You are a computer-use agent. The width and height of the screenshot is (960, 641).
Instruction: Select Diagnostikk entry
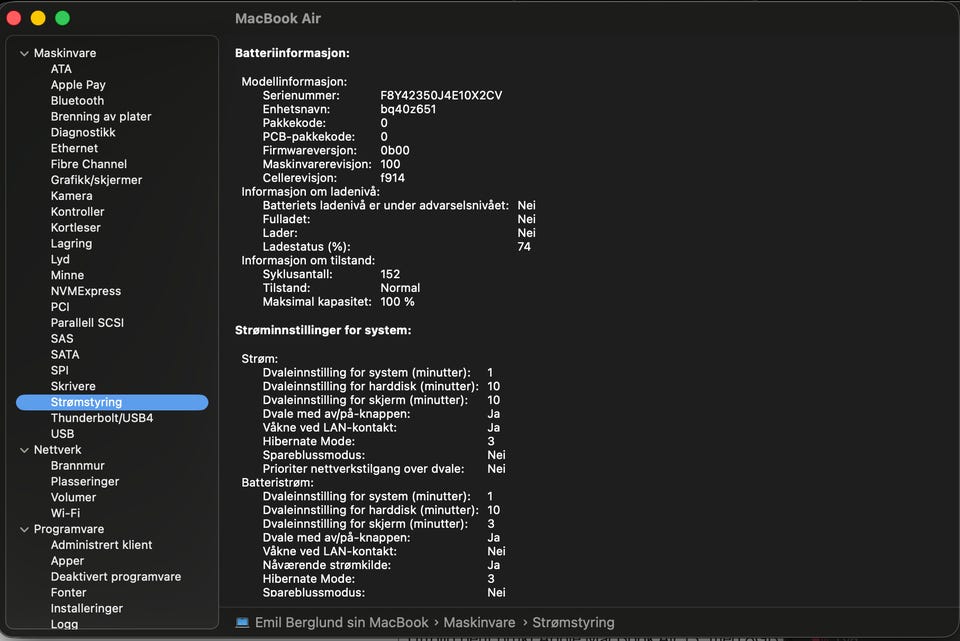pyautogui.click(x=83, y=133)
